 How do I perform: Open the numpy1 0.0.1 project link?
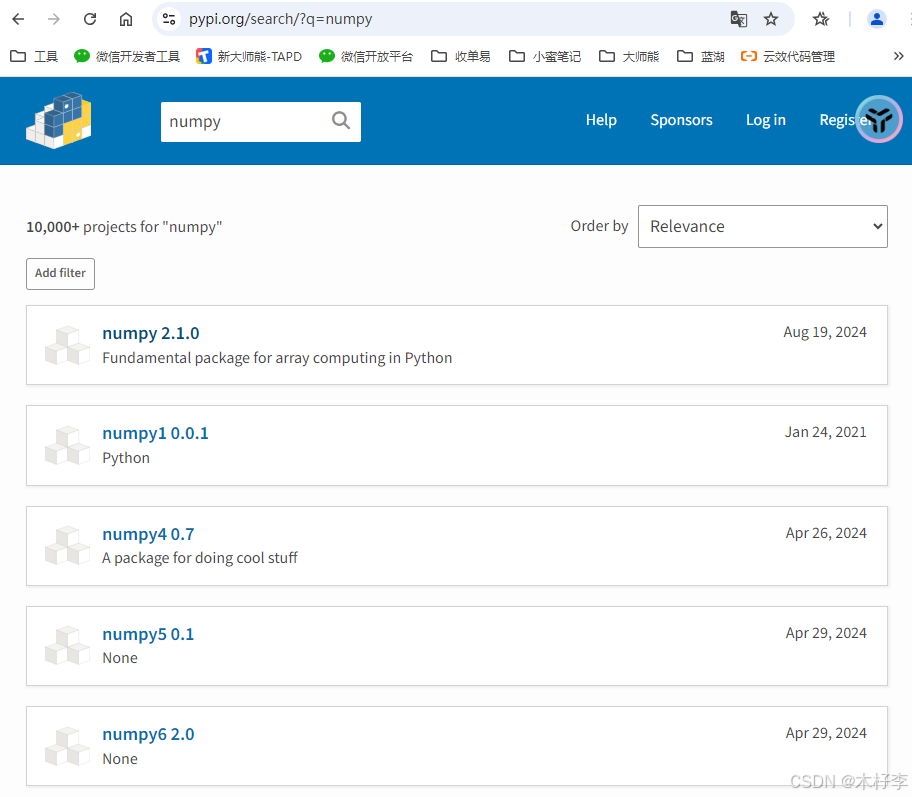pos(155,433)
